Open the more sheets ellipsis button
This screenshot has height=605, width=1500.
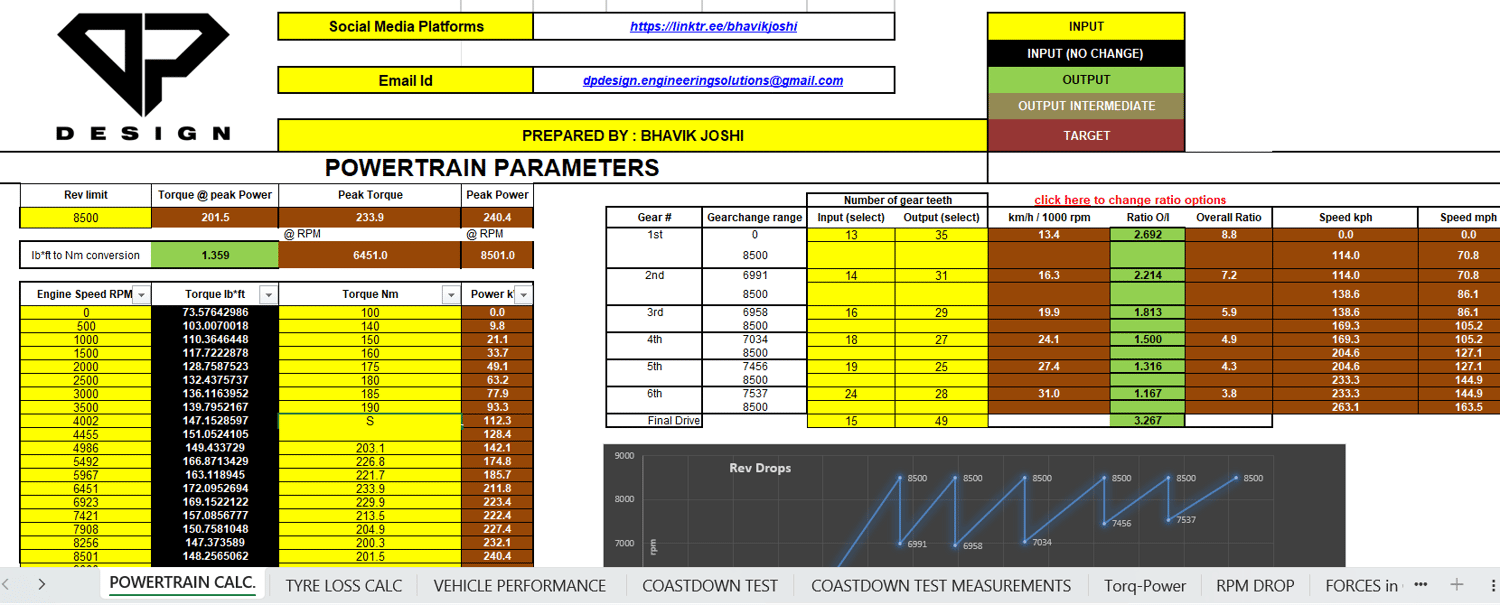[1421, 585]
